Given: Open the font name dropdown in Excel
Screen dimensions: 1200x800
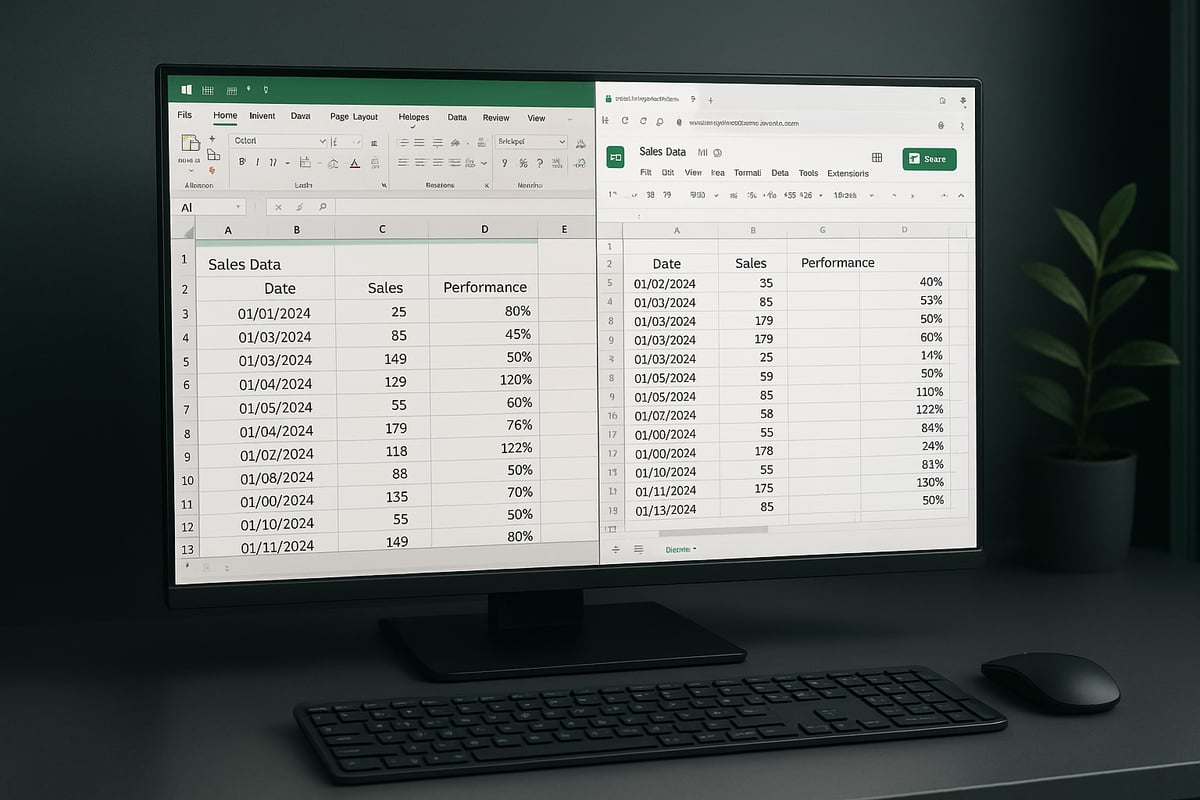Looking at the screenshot, I should point(321,141).
